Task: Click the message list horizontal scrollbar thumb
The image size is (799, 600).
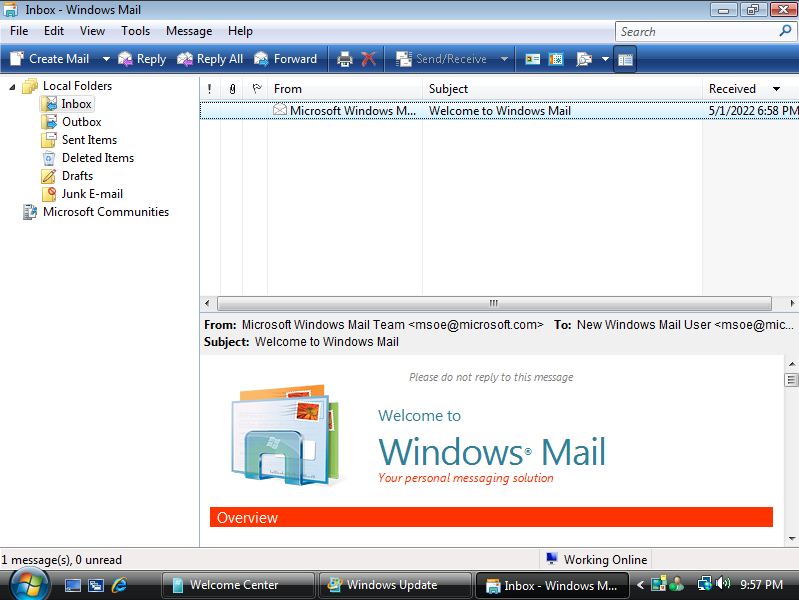Action: pyautogui.click(x=494, y=303)
